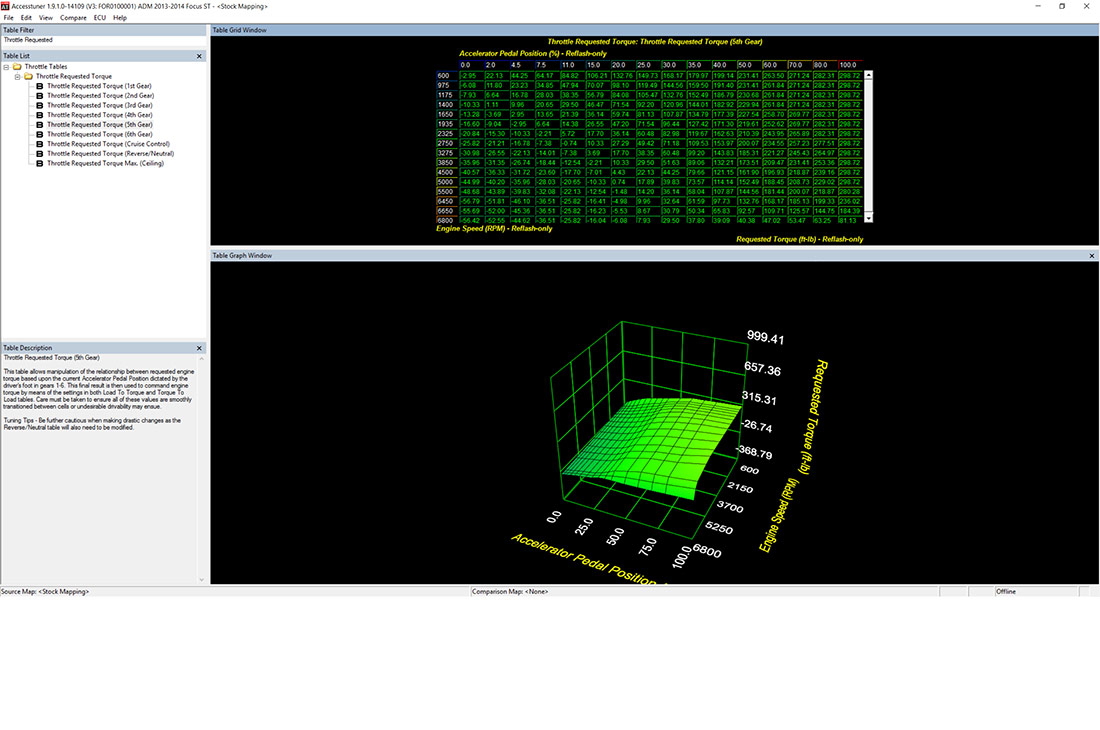Screen dimensions: 1100x730
Task: Click cell 106.21 in the 600 RPM row
Action: point(598,76)
